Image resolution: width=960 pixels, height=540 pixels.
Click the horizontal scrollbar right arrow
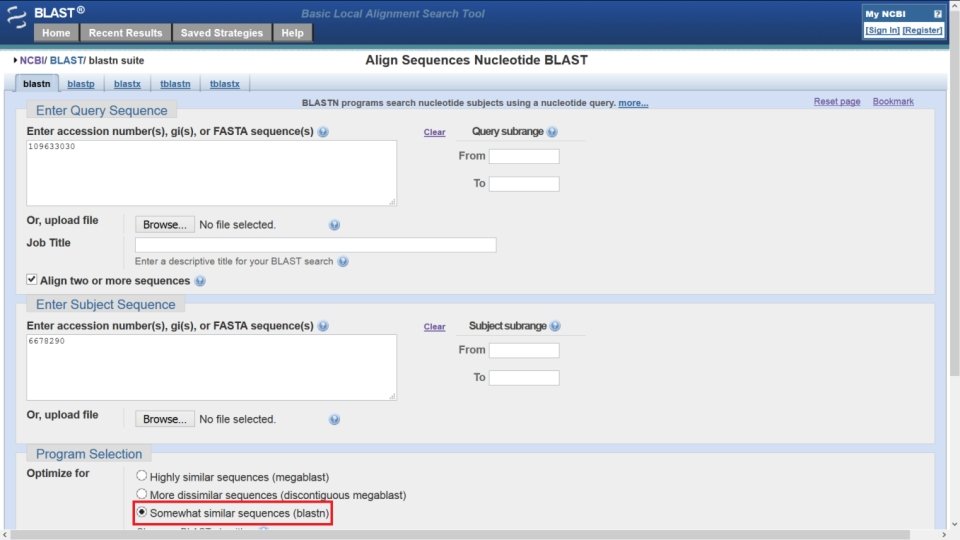tap(944, 535)
